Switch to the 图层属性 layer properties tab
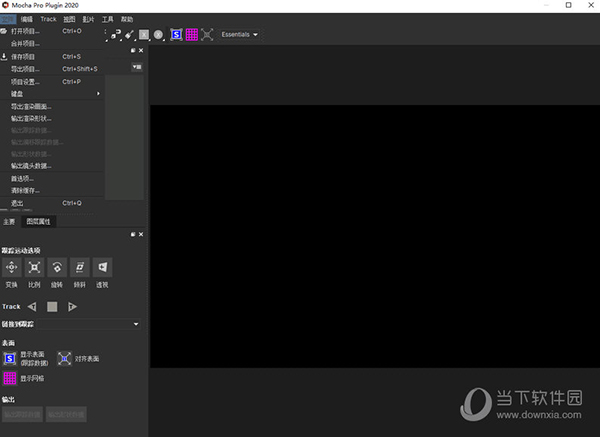 [x=38, y=222]
